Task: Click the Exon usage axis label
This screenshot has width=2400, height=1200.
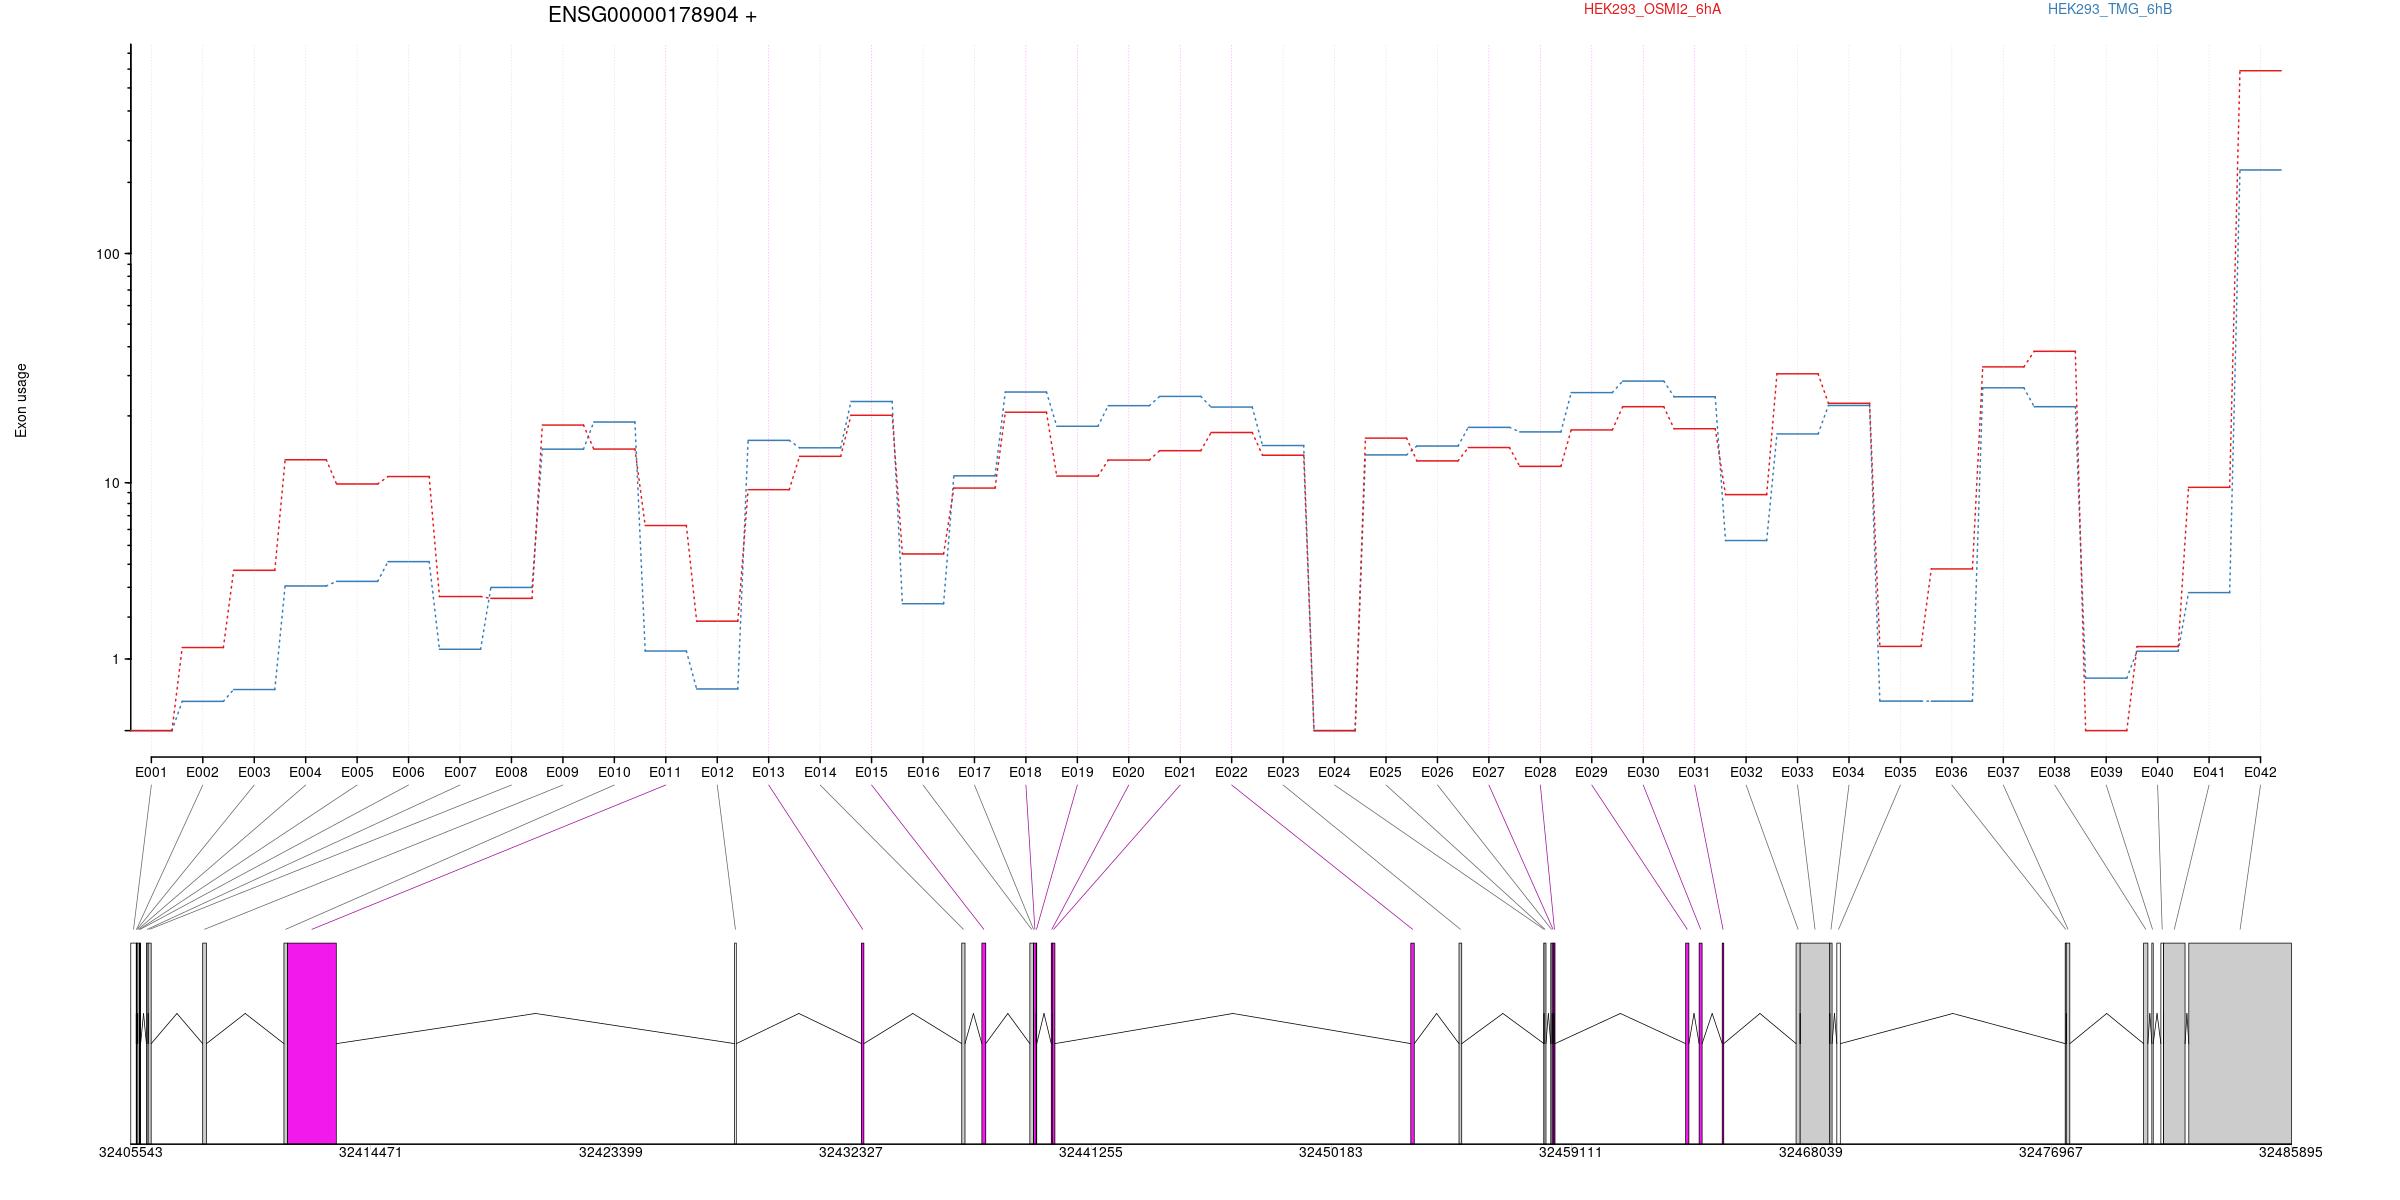Action: click(x=21, y=400)
